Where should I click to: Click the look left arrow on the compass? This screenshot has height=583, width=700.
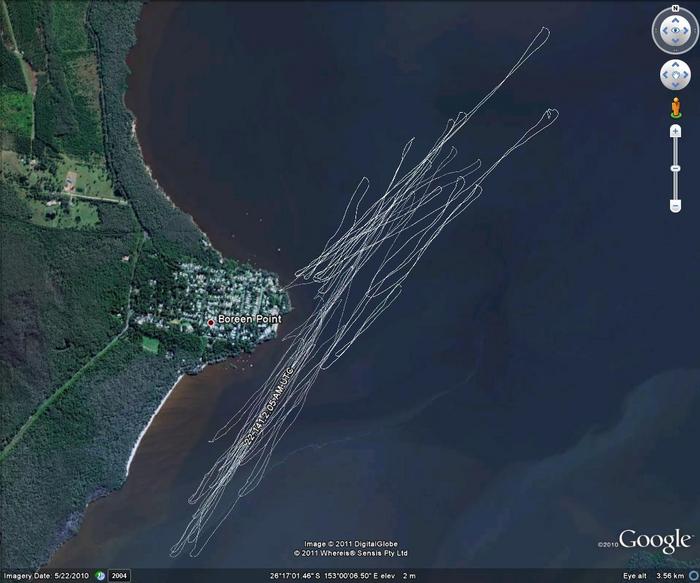(x=663, y=31)
